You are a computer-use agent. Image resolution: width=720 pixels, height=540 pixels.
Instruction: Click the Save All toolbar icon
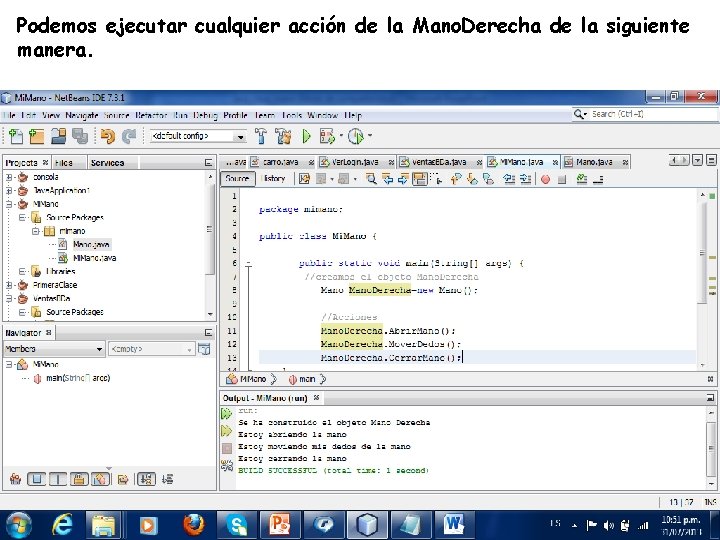click(80, 136)
